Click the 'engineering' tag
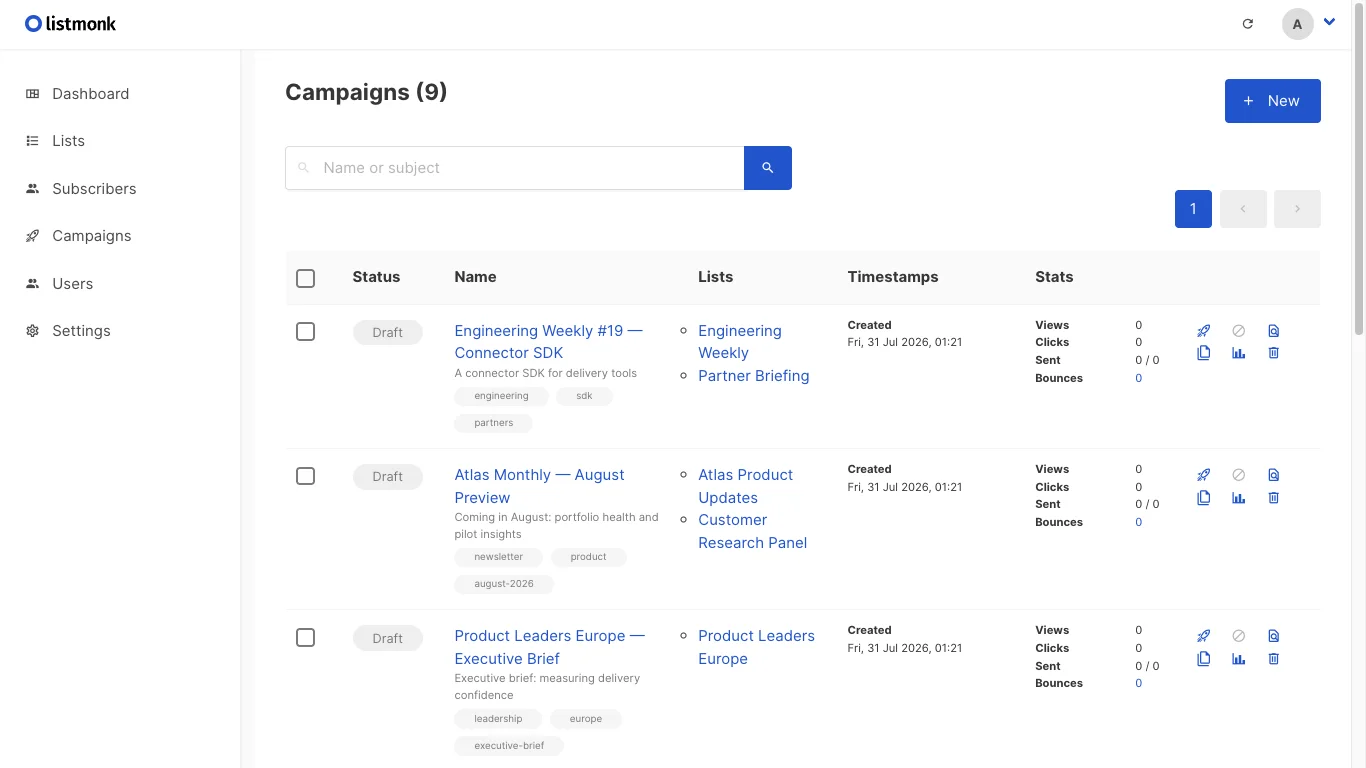1366x768 pixels. (501, 396)
